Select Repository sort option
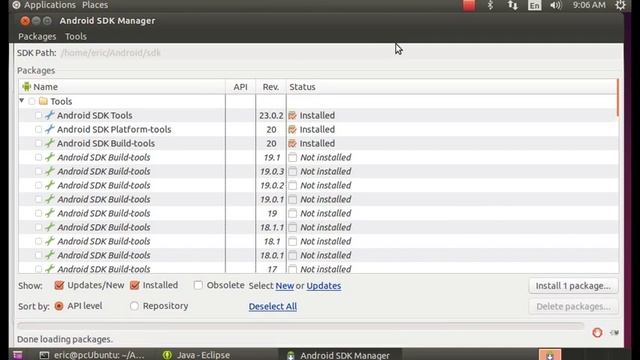 pyautogui.click(x=134, y=306)
